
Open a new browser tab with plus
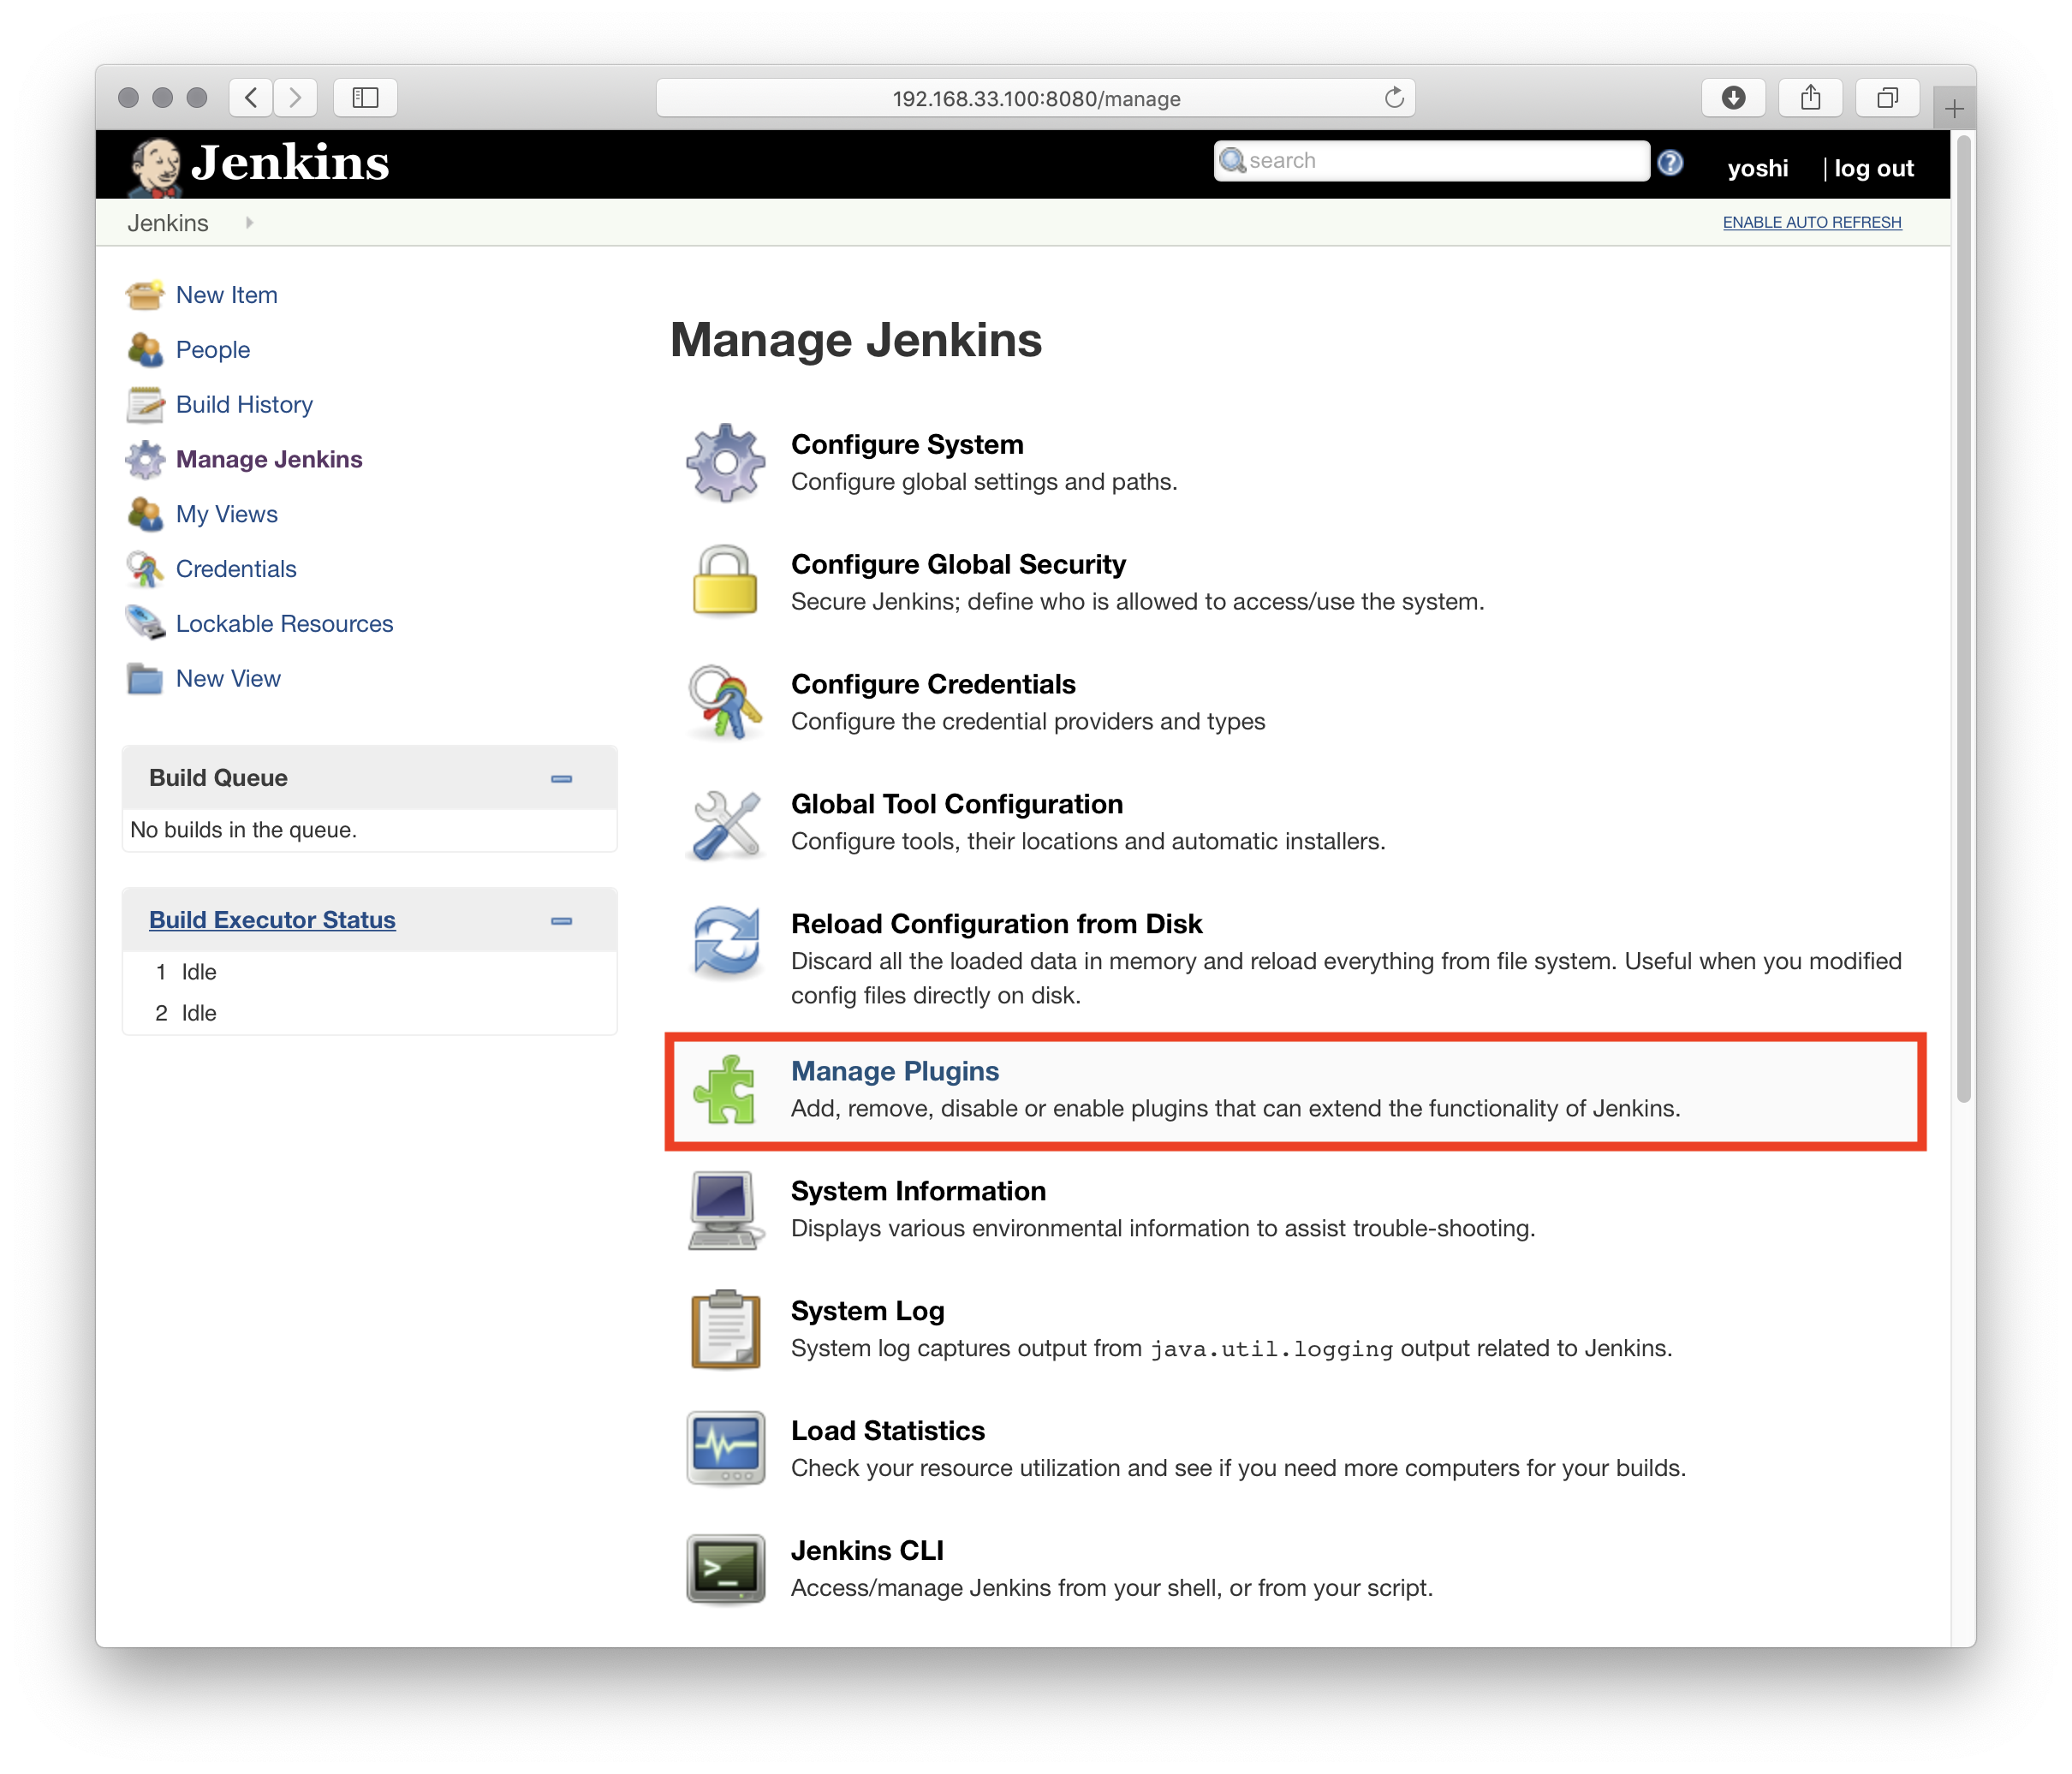click(x=1955, y=108)
